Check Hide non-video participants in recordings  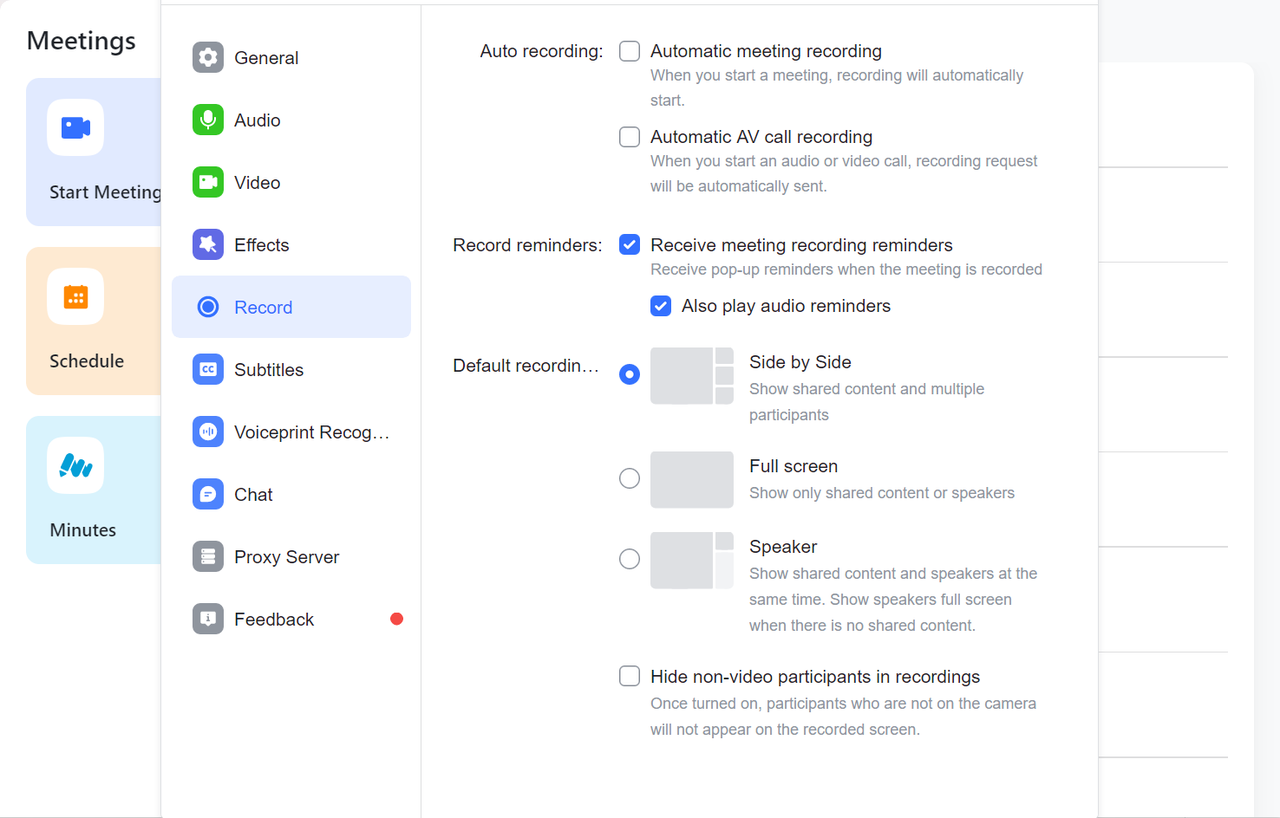click(629, 677)
